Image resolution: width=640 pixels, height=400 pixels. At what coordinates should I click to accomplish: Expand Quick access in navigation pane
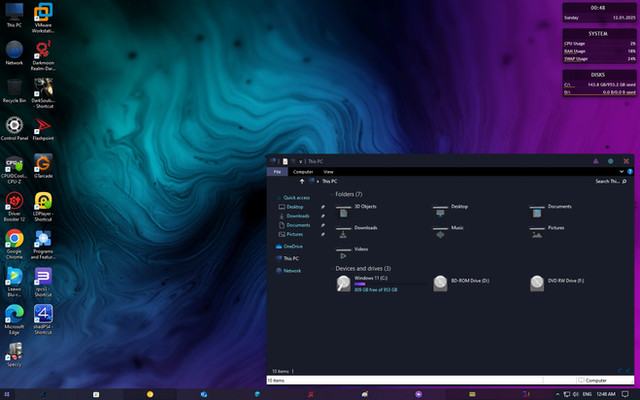point(278,198)
